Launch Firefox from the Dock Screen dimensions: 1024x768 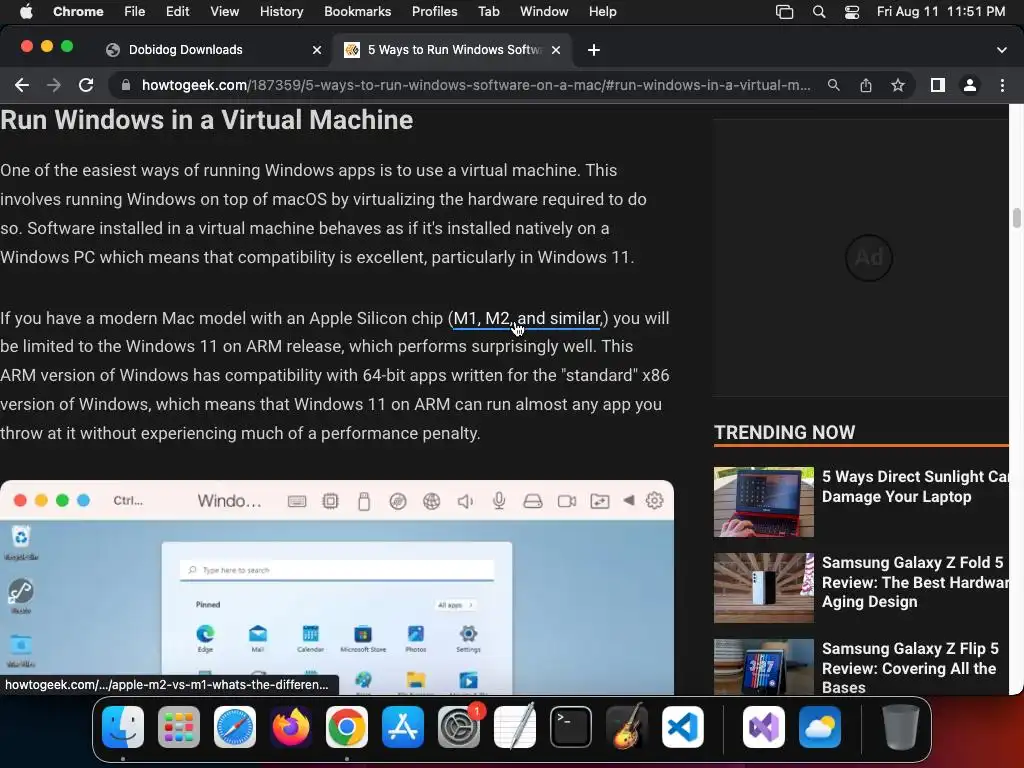[291, 727]
